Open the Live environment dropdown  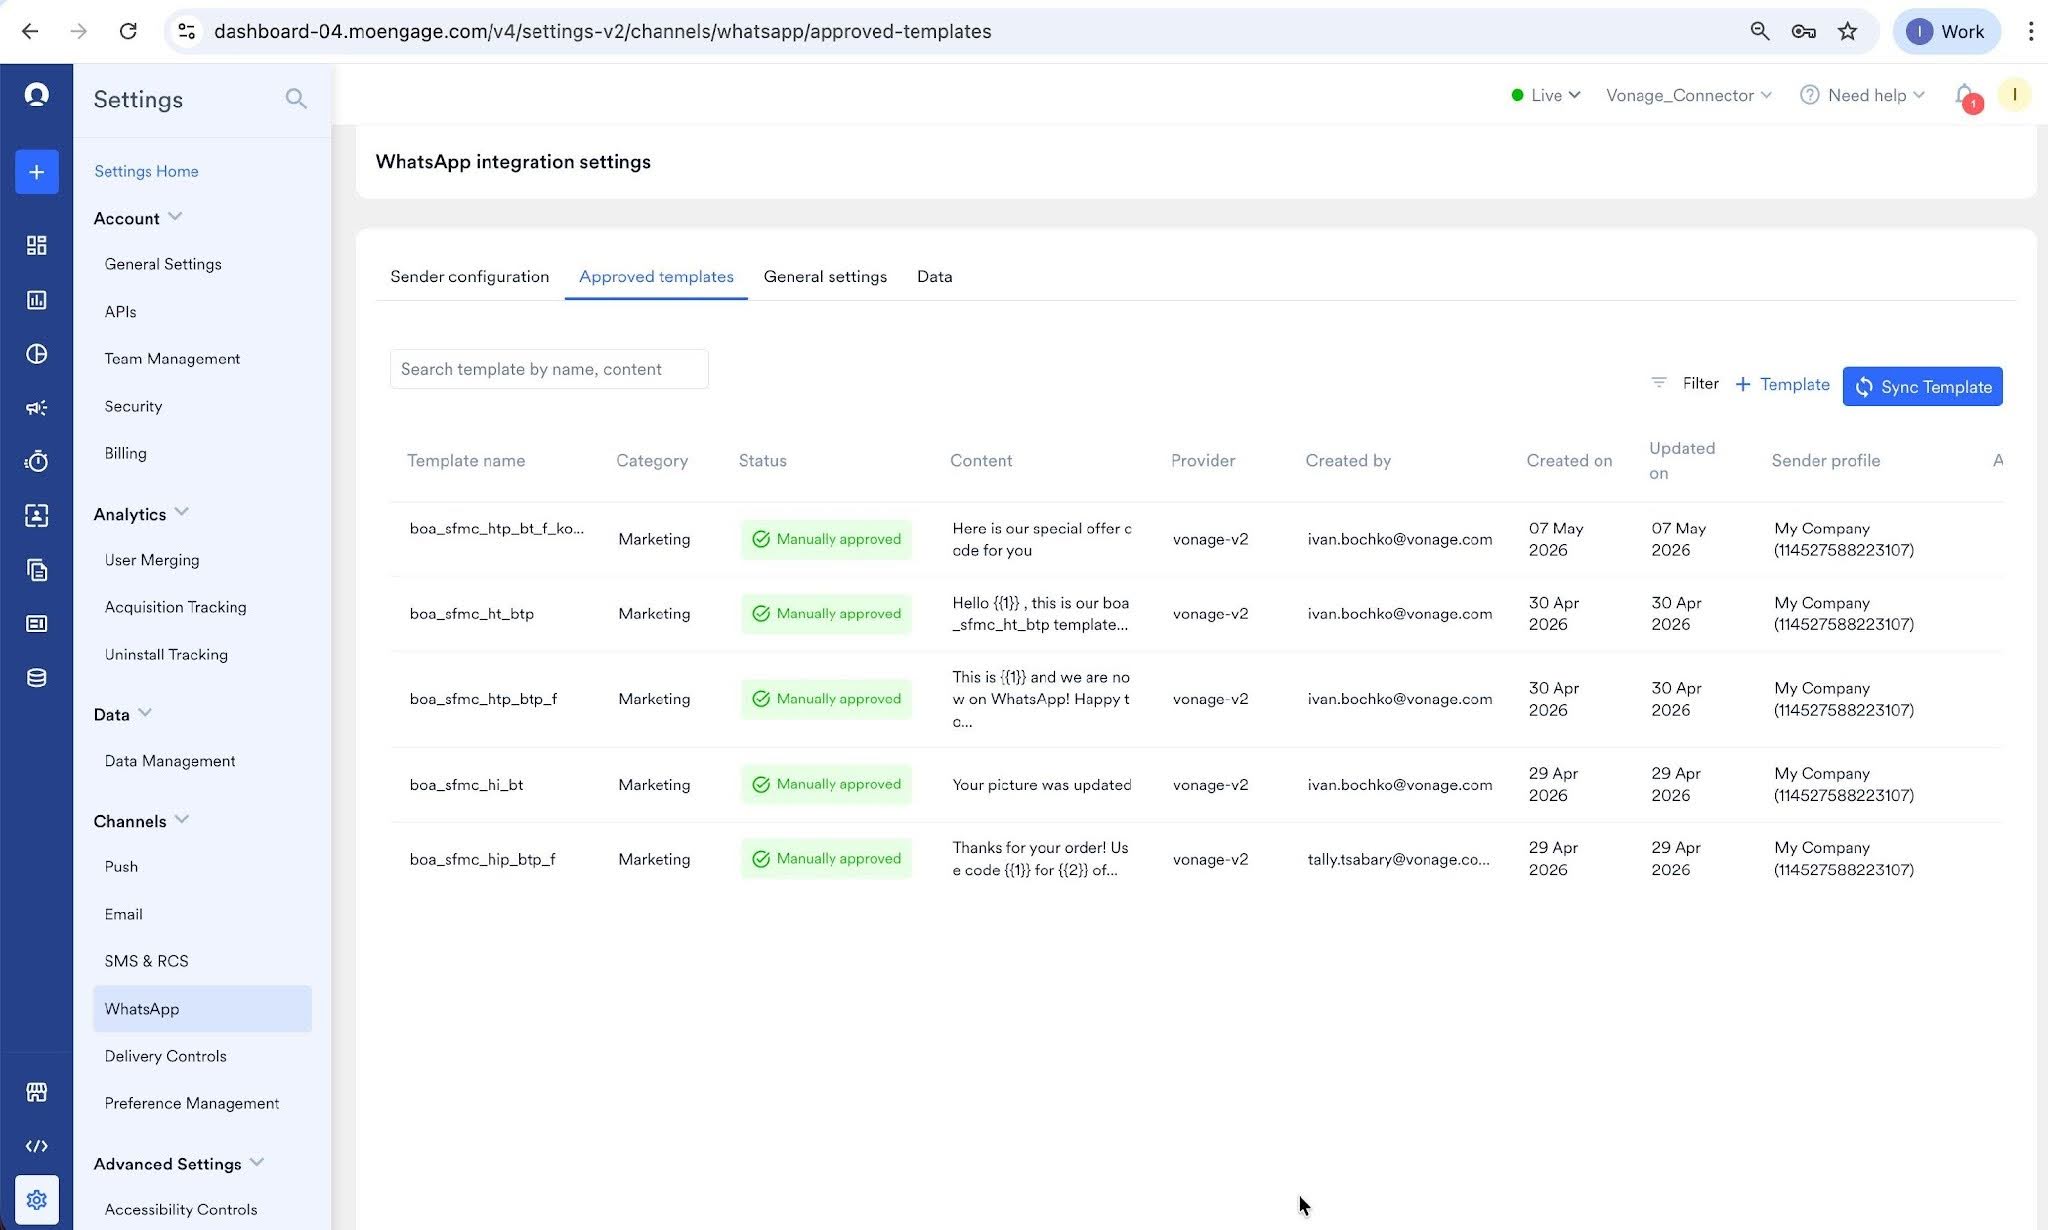[x=1545, y=95]
